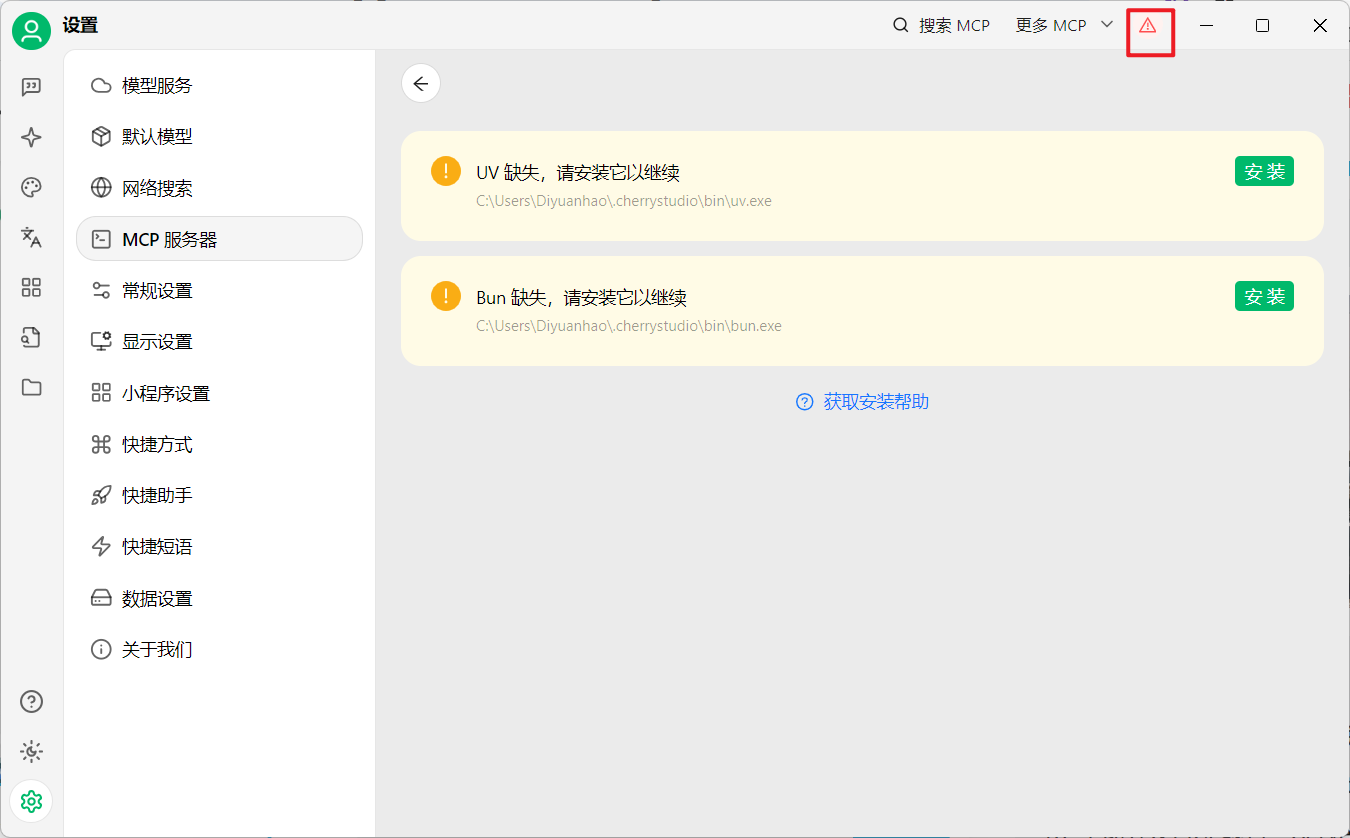Open the mini apps grid sidebar icon
The width and height of the screenshot is (1350, 838).
pyautogui.click(x=31, y=288)
